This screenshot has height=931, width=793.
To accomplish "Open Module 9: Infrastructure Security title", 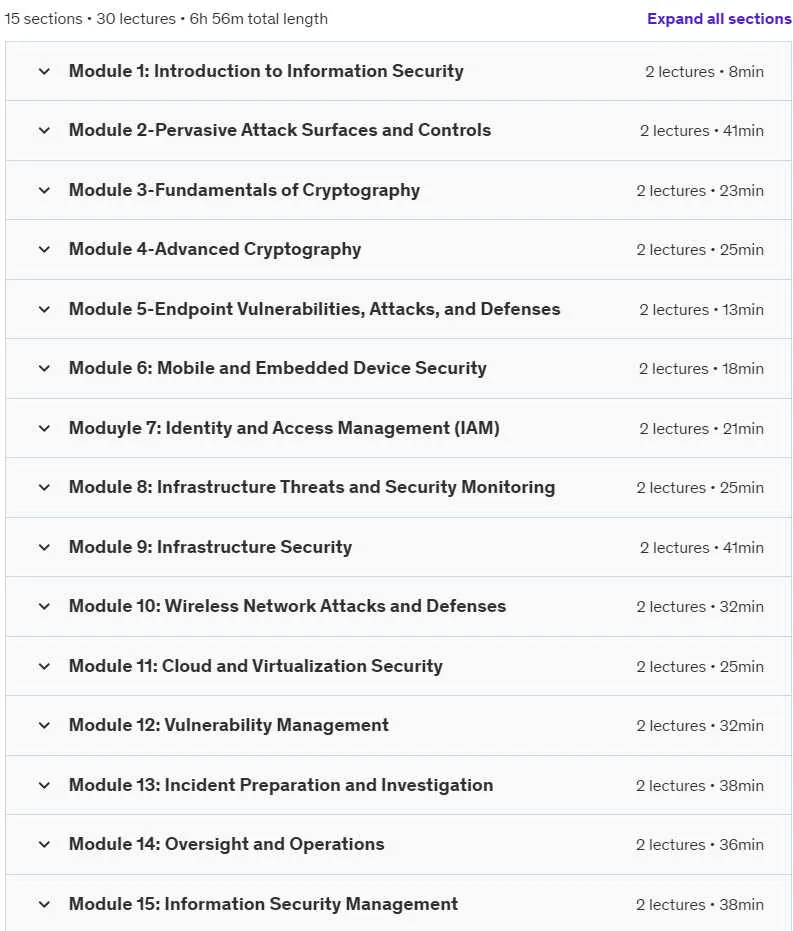I will click(x=210, y=547).
